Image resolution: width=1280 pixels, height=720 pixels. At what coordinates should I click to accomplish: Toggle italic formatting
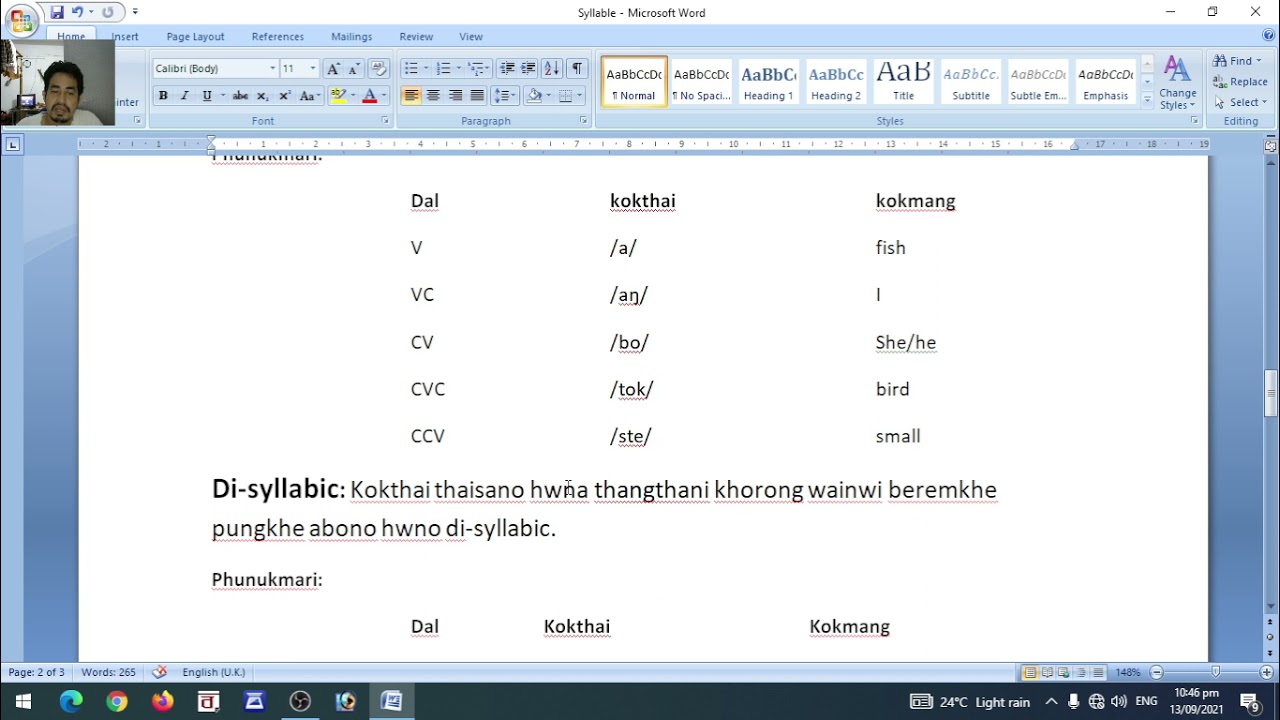[x=185, y=96]
